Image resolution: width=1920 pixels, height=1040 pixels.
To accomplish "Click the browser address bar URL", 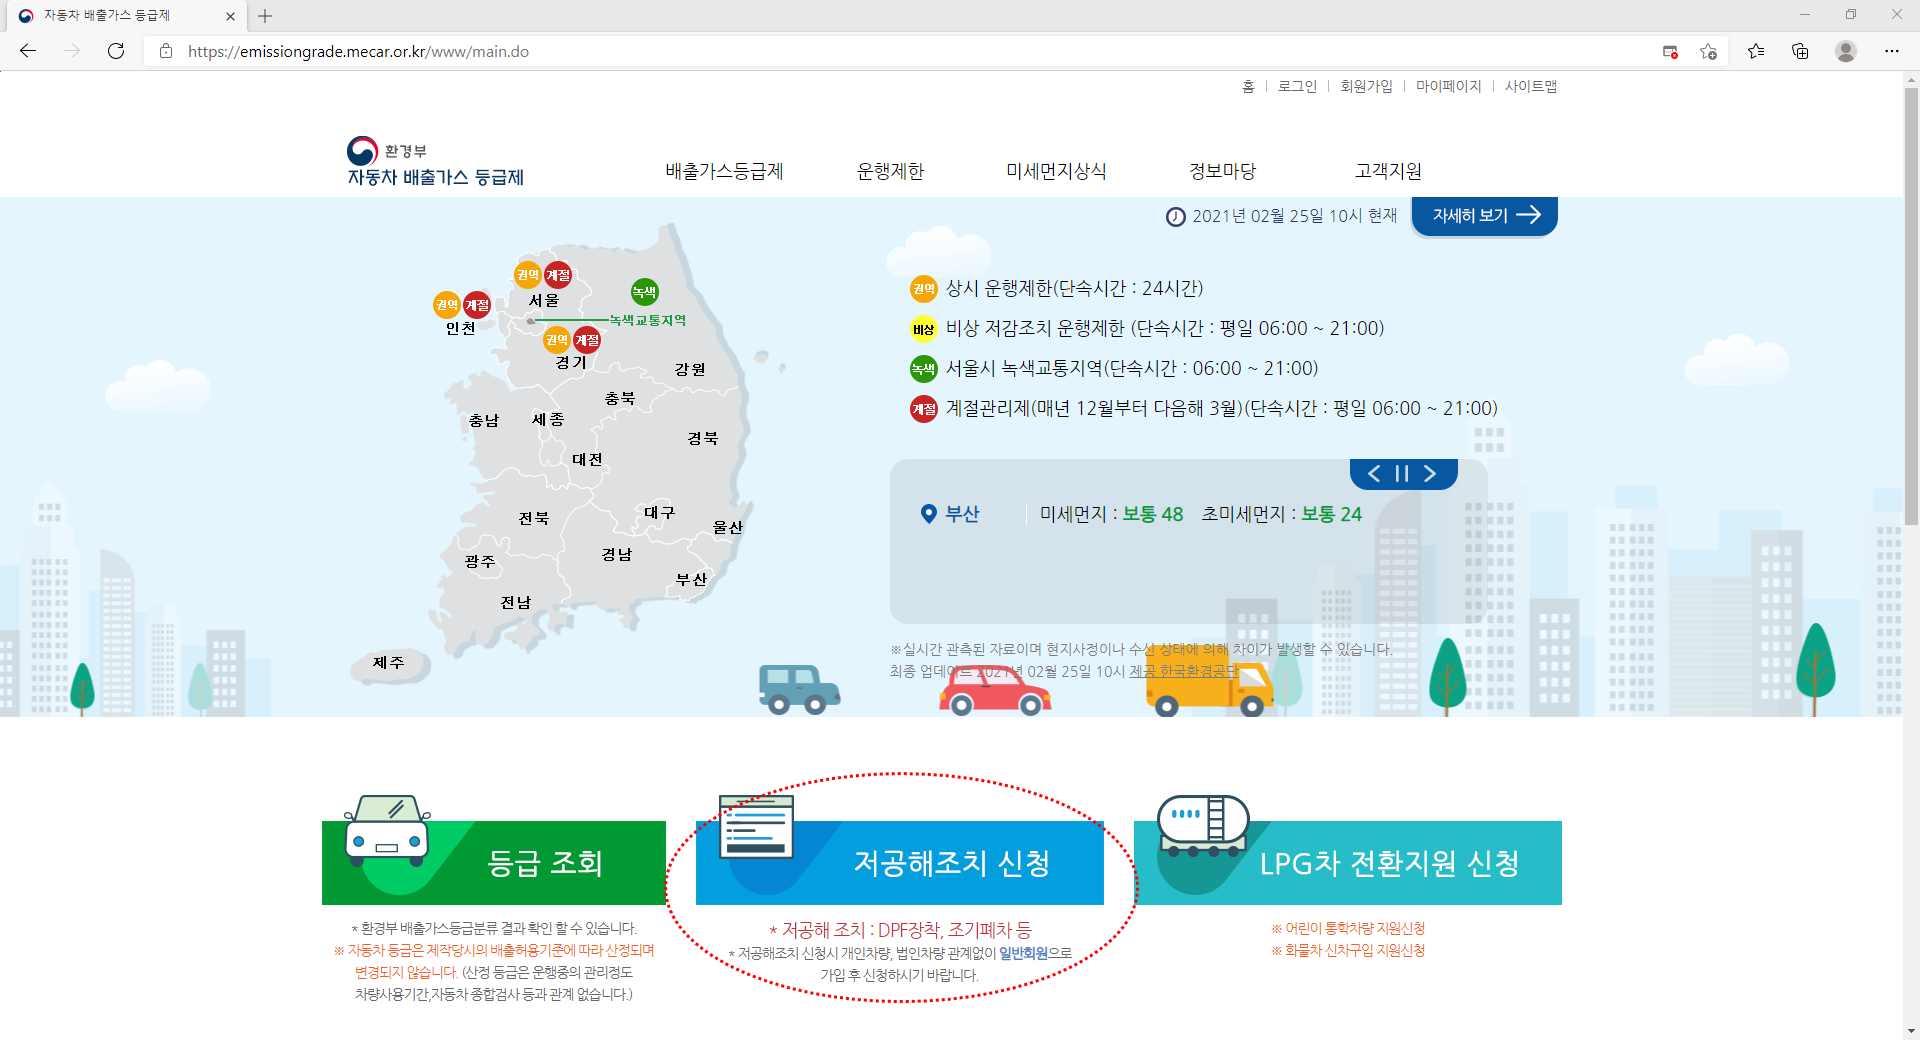I will [x=358, y=51].
